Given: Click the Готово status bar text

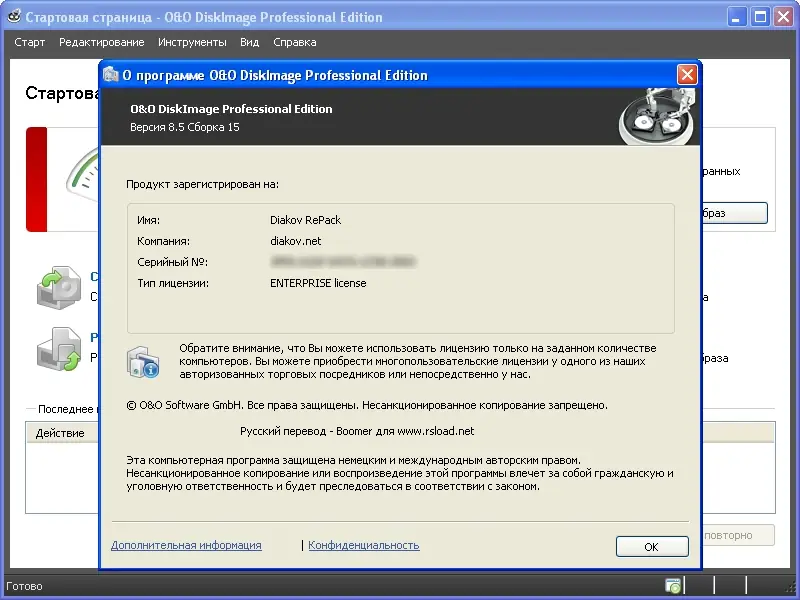Looking at the screenshot, I should [x=24, y=586].
